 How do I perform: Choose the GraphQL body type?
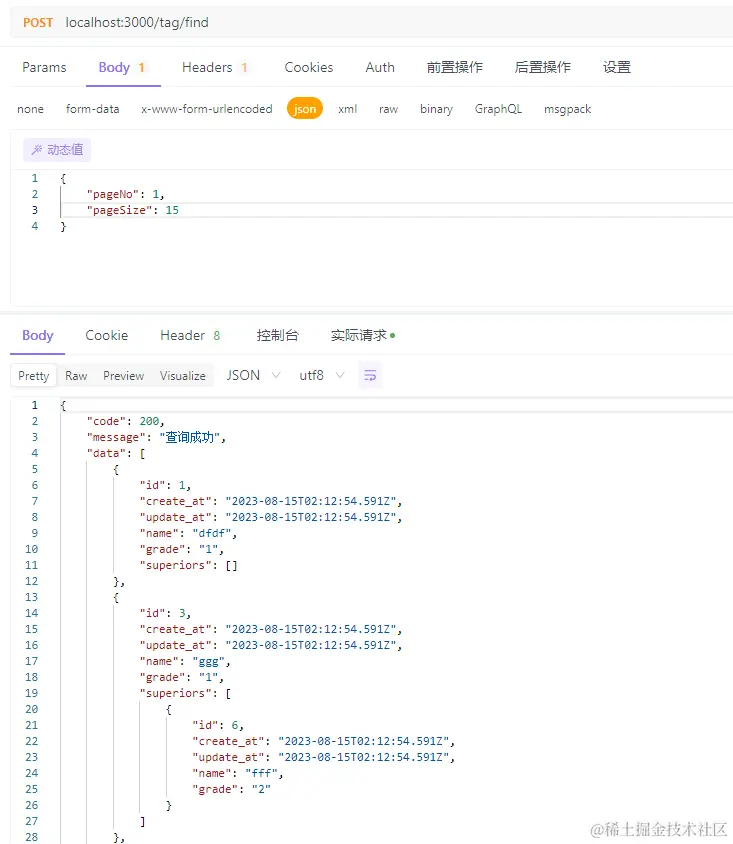tap(498, 109)
